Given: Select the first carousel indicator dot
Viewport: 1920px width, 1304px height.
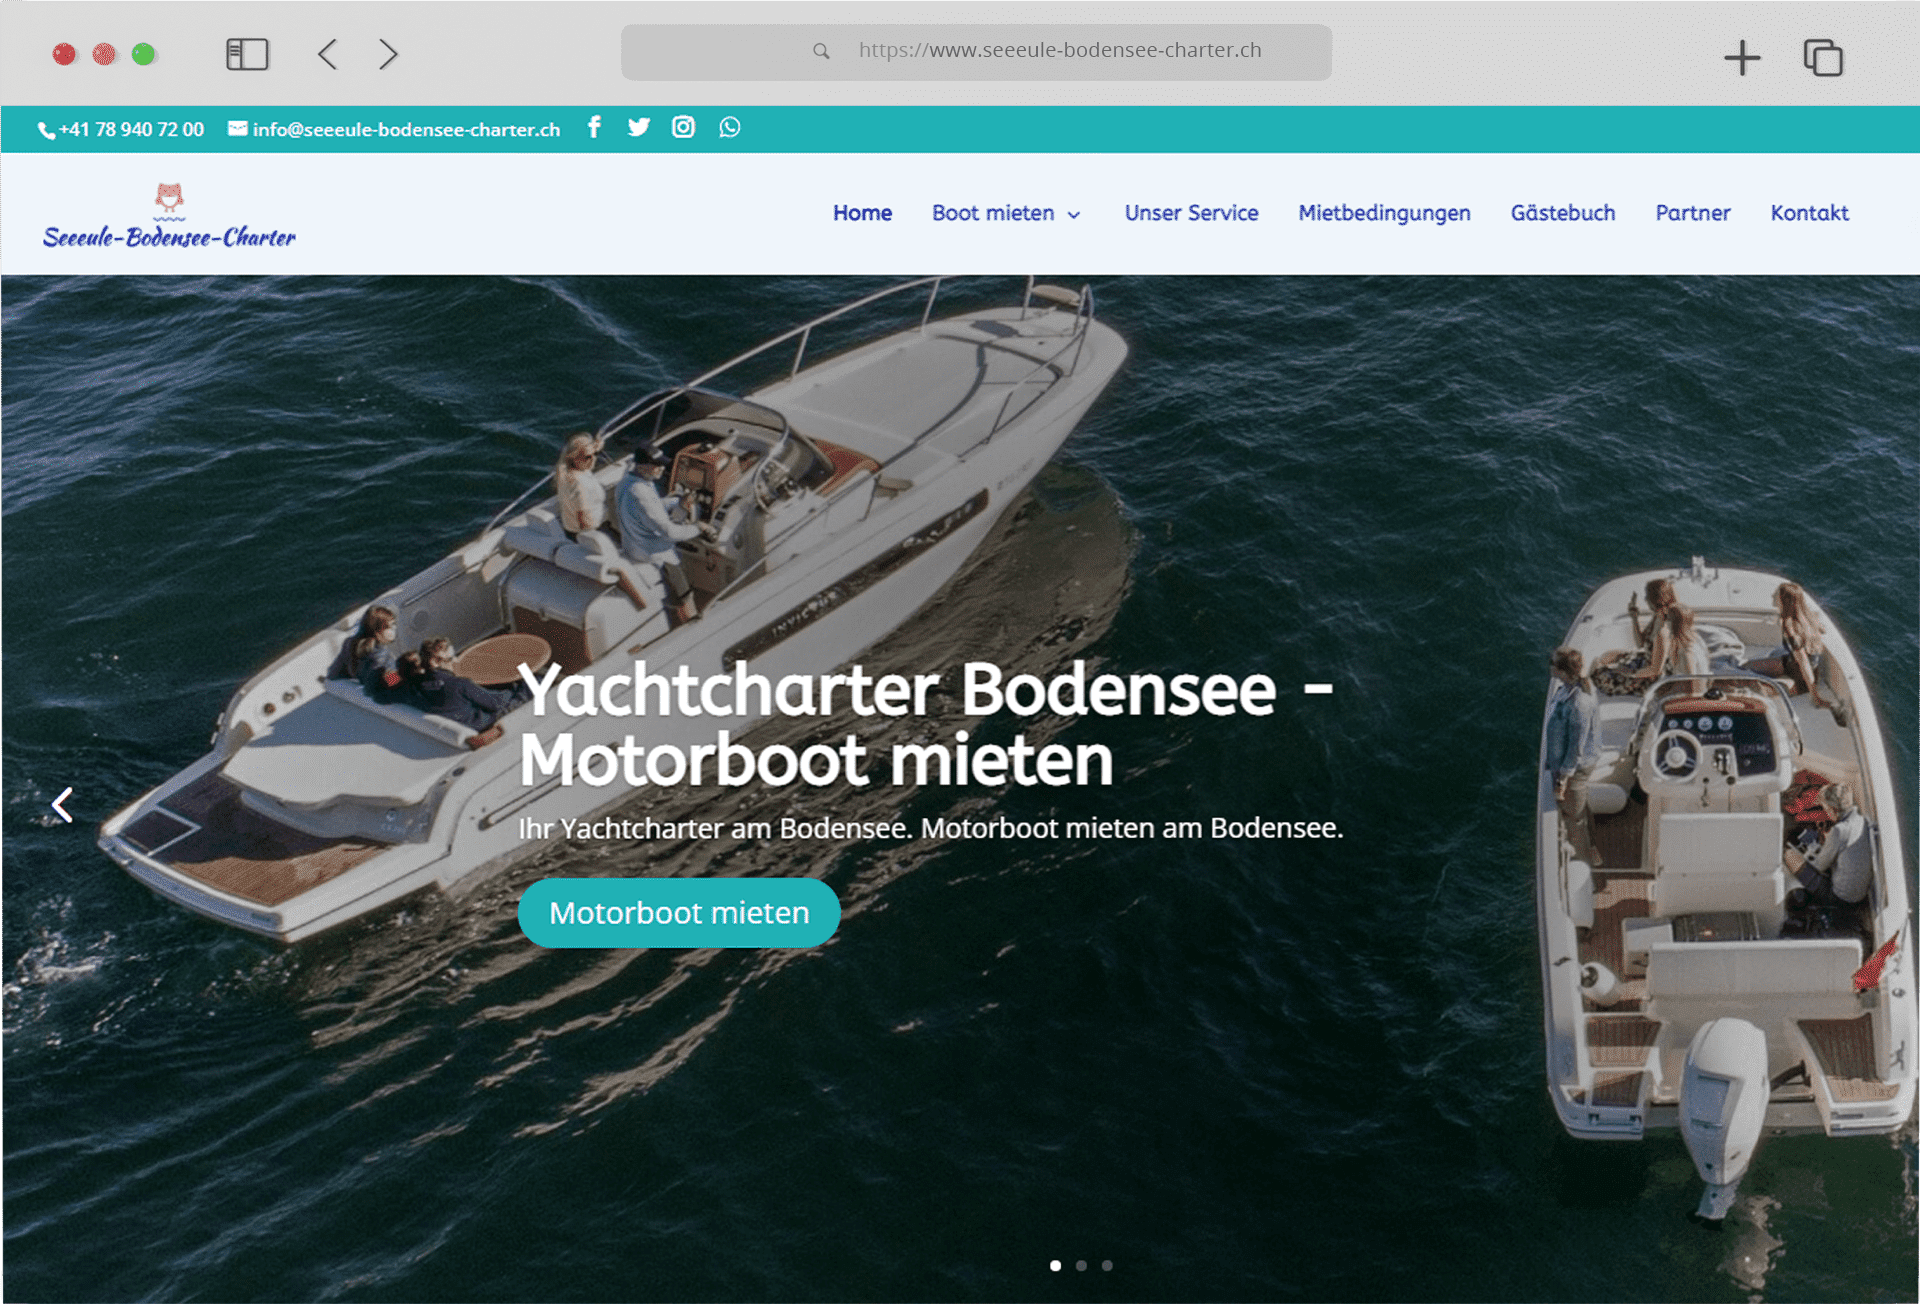Looking at the screenshot, I should pos(1055,1265).
